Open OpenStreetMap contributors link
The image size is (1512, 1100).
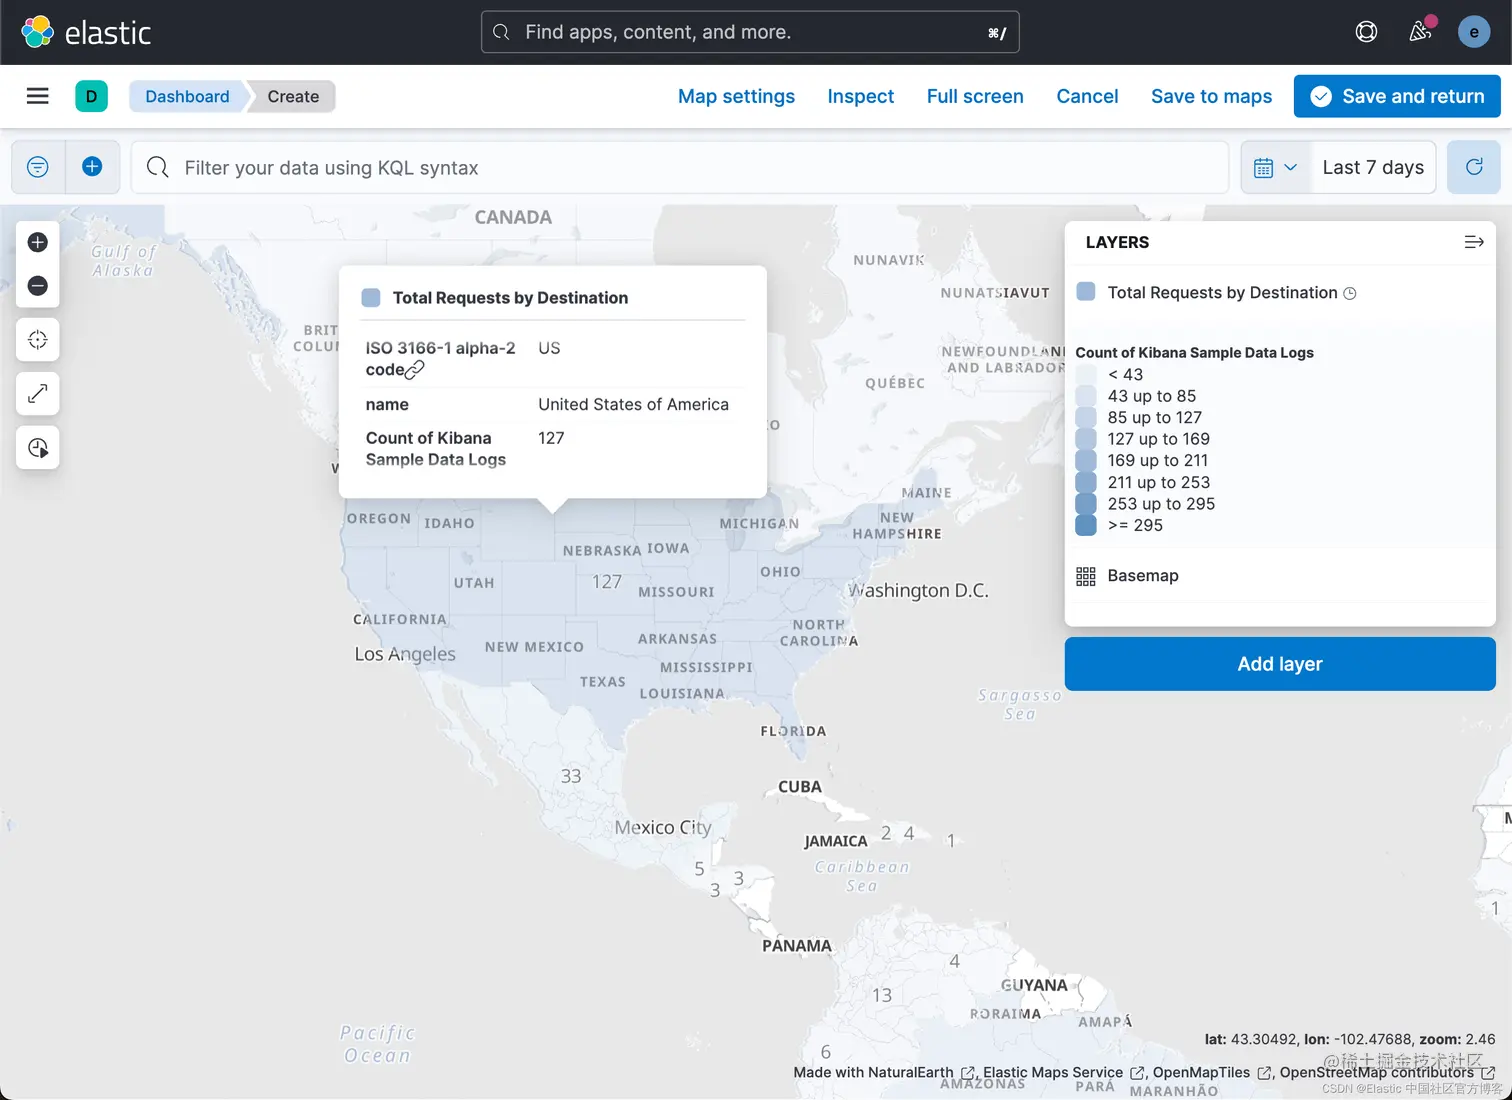click(1387, 1072)
